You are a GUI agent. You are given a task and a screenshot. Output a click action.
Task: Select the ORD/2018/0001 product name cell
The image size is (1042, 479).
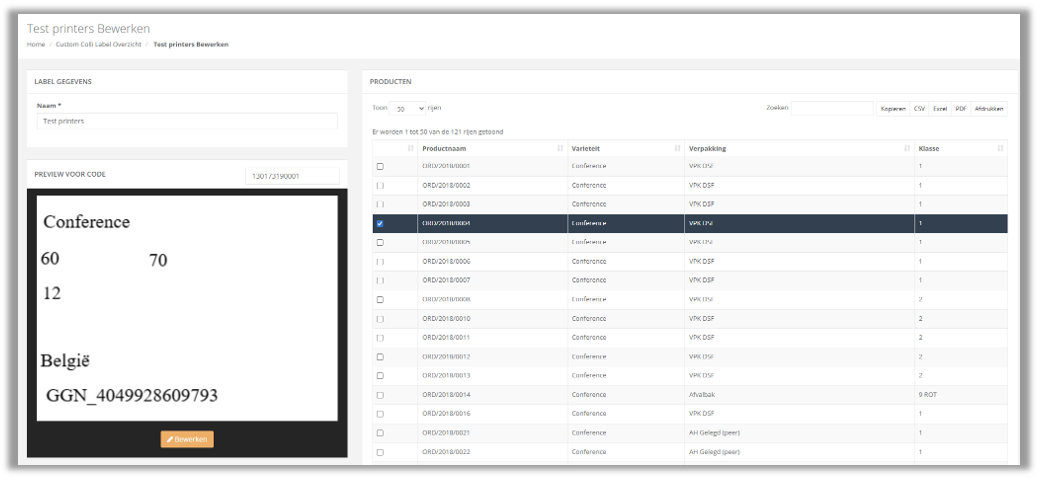(x=492, y=166)
